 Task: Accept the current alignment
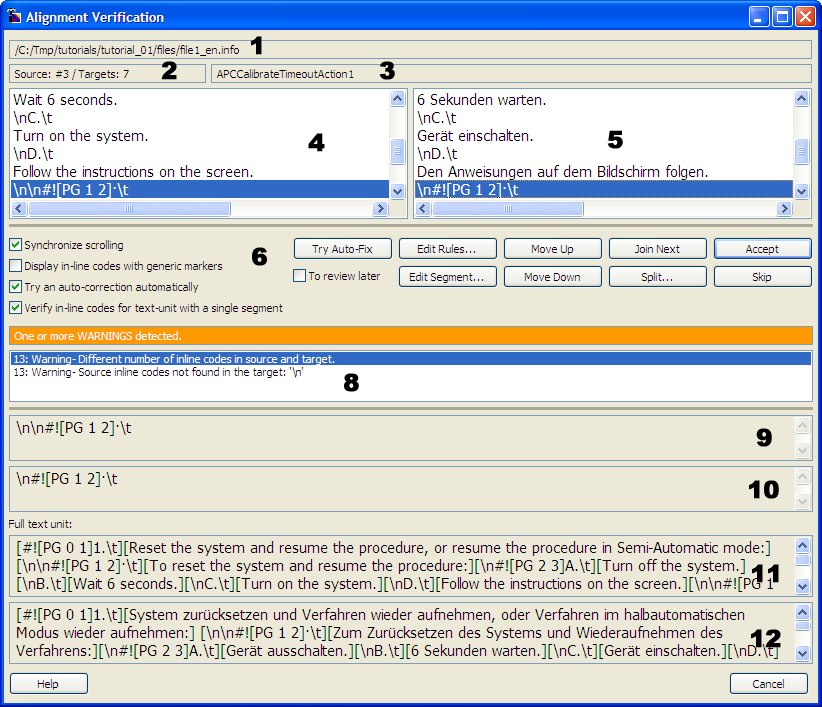coord(761,249)
